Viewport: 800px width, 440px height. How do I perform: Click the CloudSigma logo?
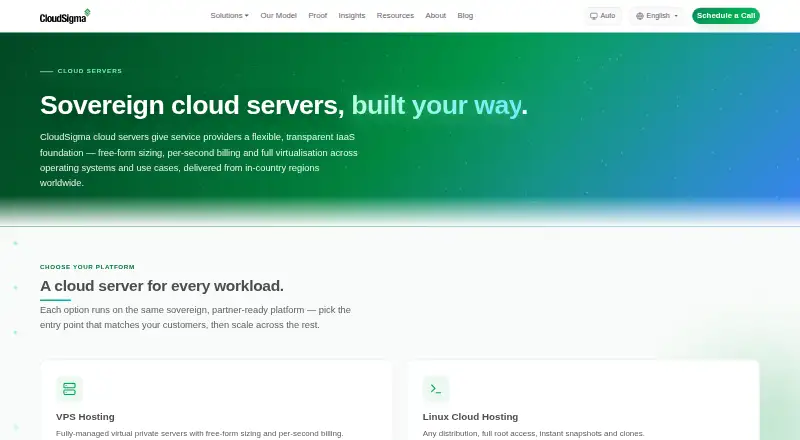pyautogui.click(x=65, y=16)
